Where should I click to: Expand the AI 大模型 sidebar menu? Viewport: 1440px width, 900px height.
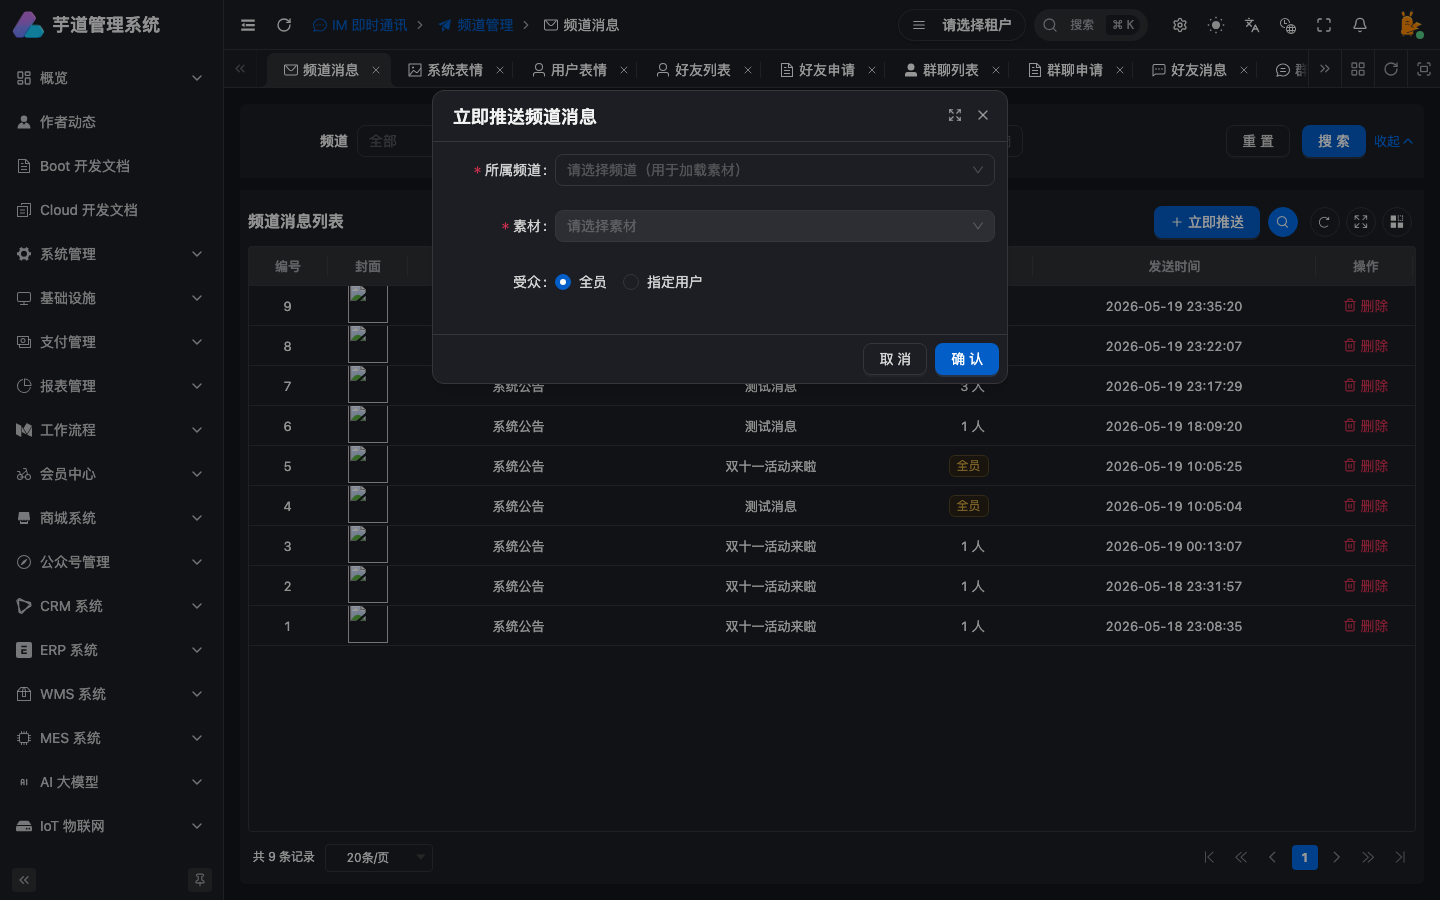pyautogui.click(x=111, y=782)
